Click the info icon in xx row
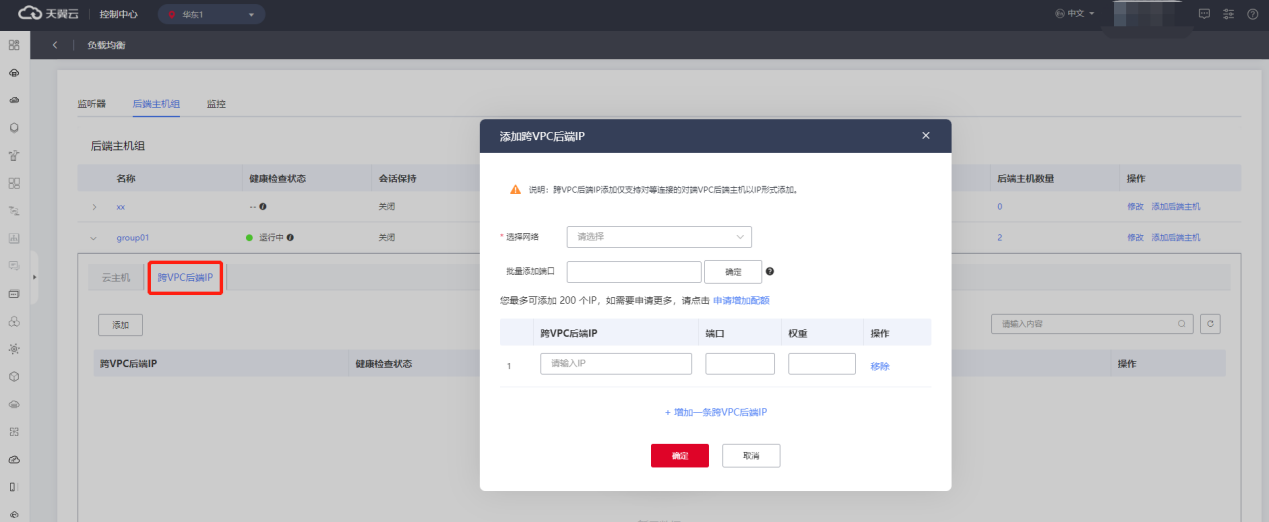This screenshot has width=1269, height=522. point(263,207)
